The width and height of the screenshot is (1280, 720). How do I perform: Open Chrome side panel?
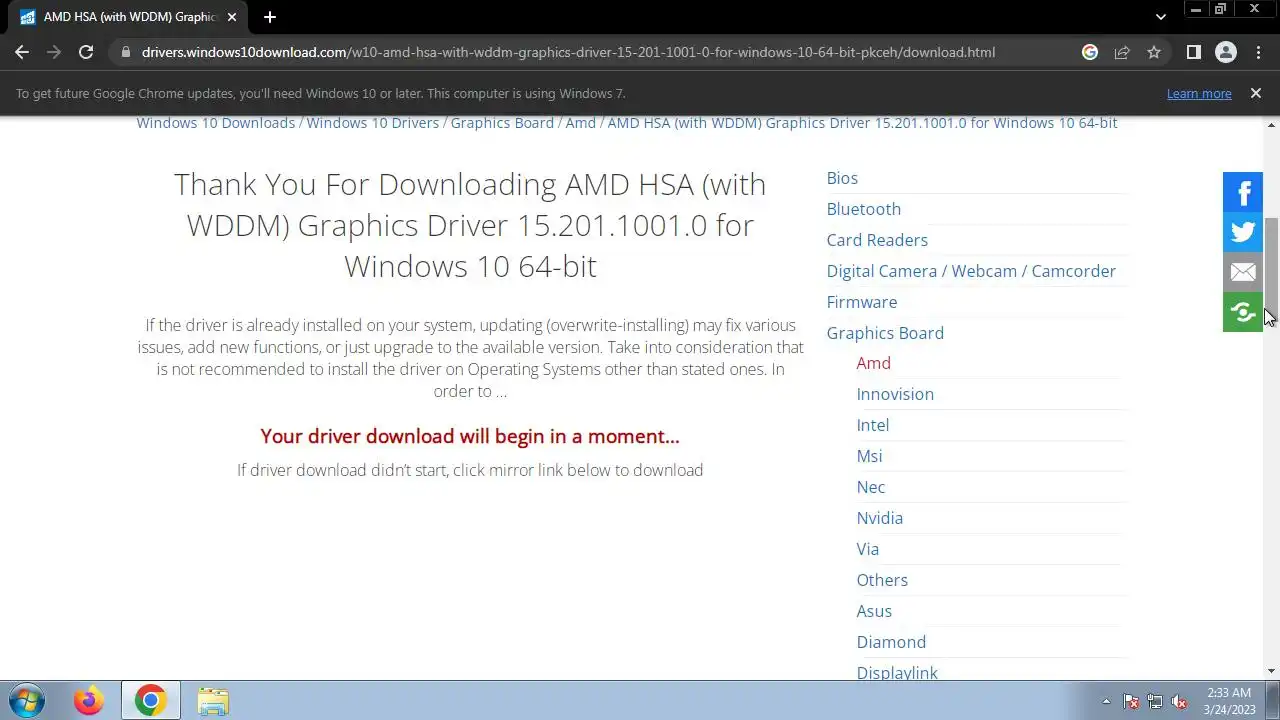coord(1193,52)
